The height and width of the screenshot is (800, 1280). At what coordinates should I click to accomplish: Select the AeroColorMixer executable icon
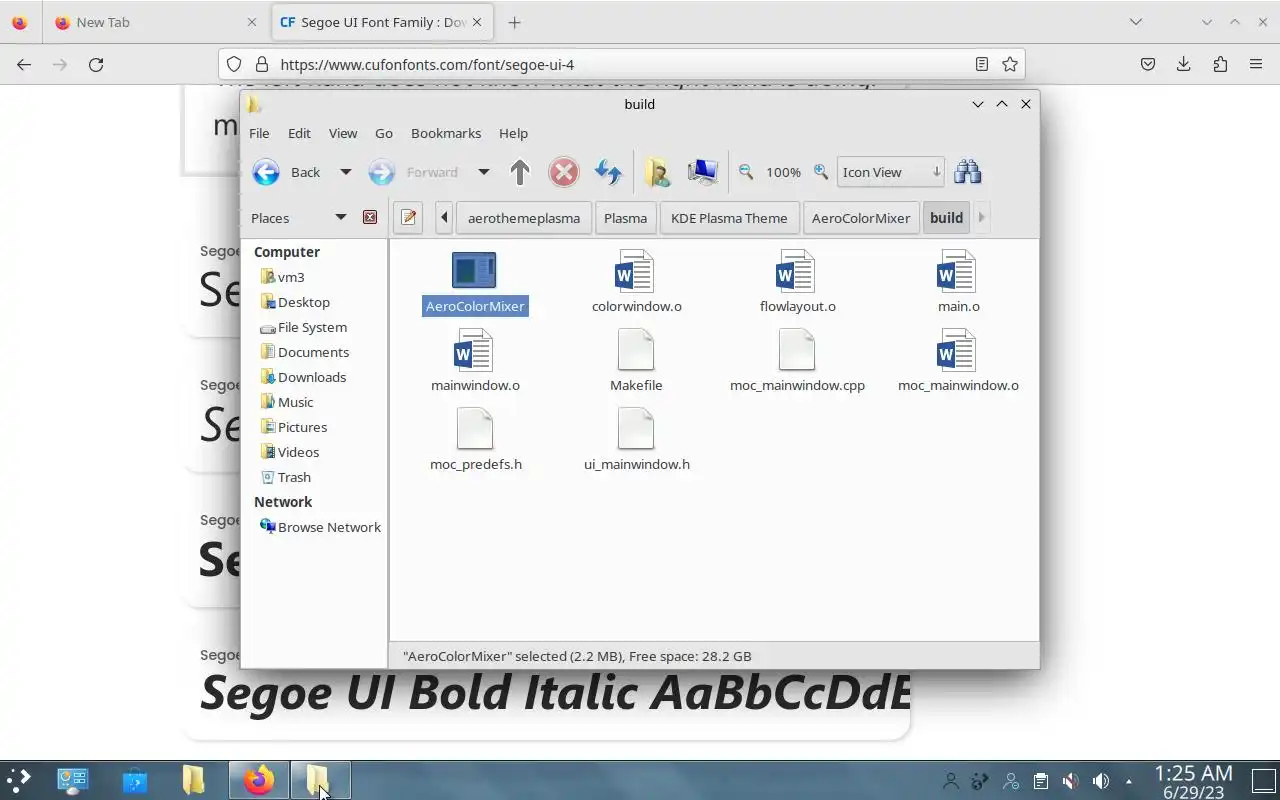pyautogui.click(x=474, y=270)
